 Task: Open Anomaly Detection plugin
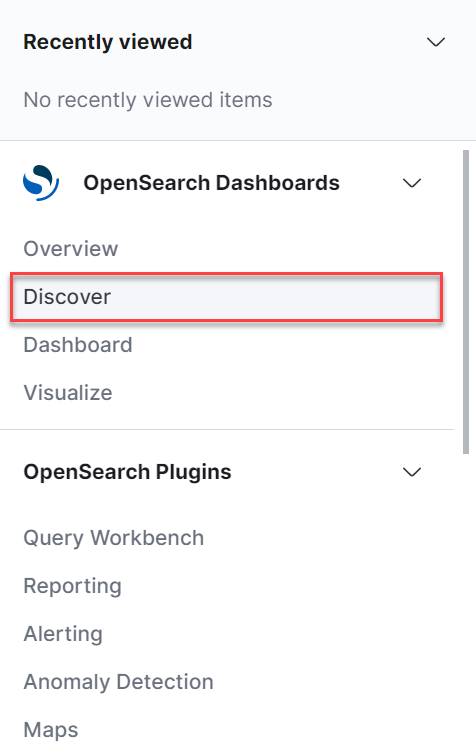click(x=119, y=682)
